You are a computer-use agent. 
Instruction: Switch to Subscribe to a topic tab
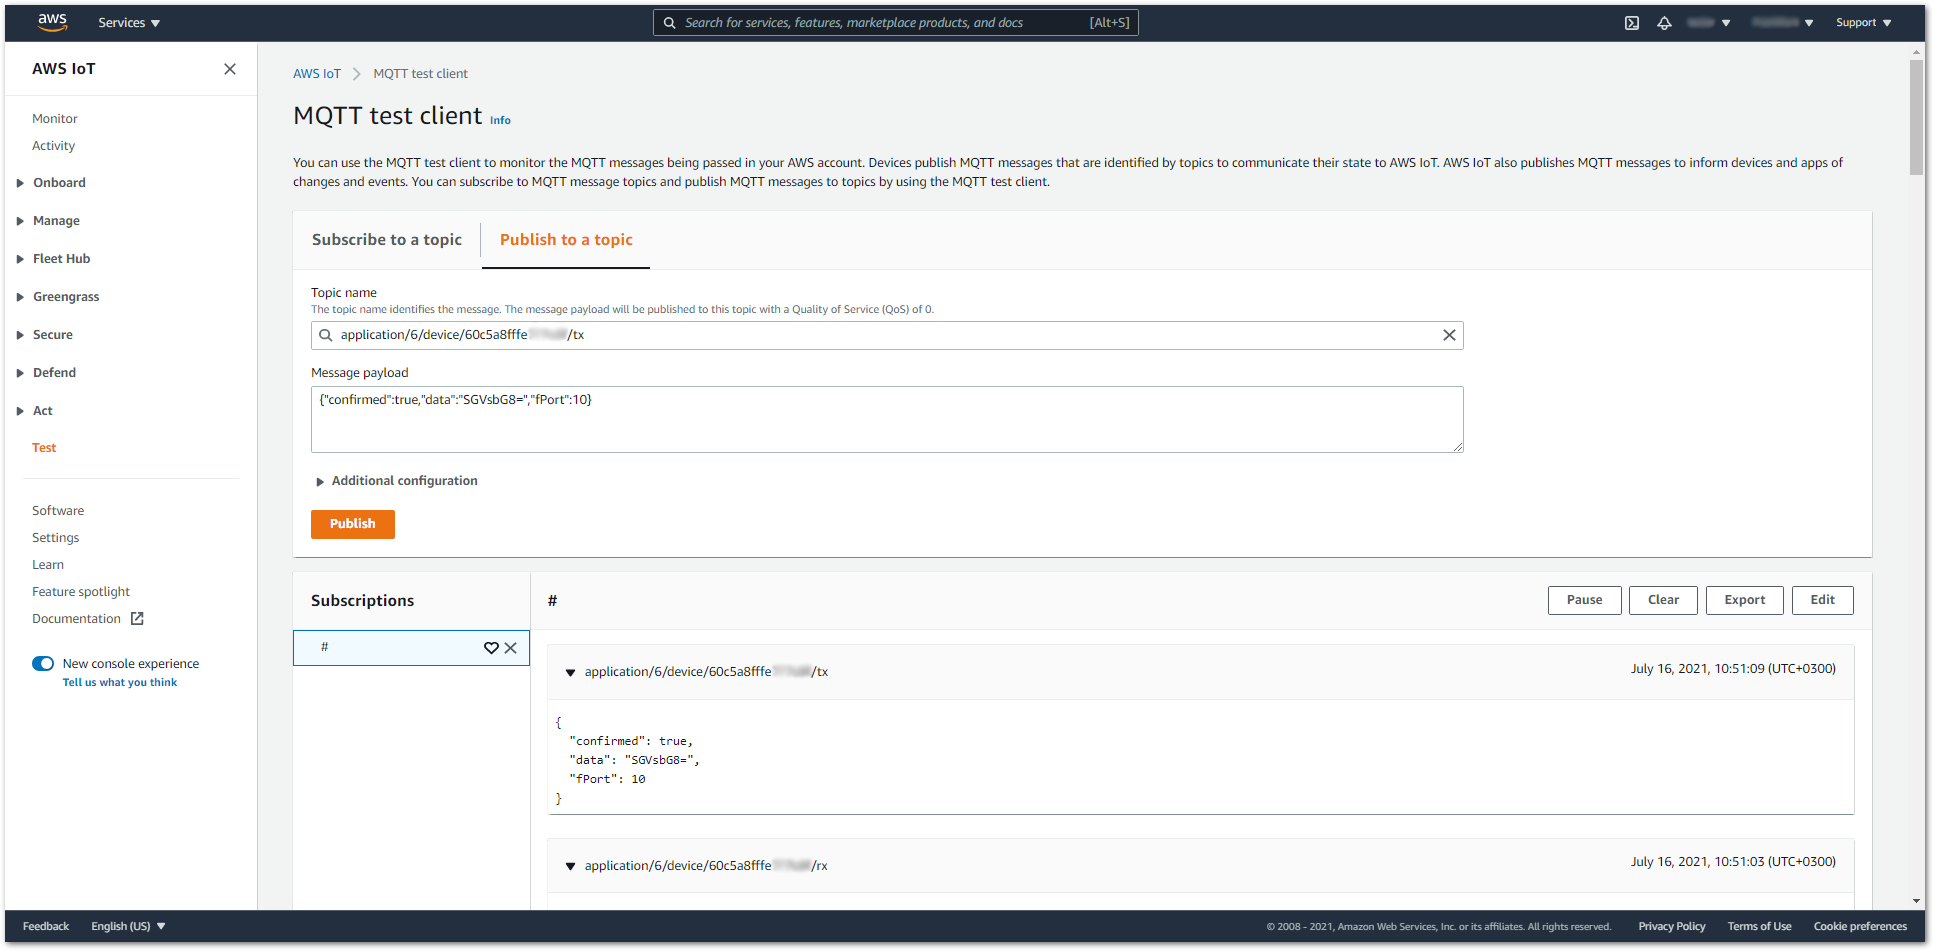pyautogui.click(x=387, y=240)
